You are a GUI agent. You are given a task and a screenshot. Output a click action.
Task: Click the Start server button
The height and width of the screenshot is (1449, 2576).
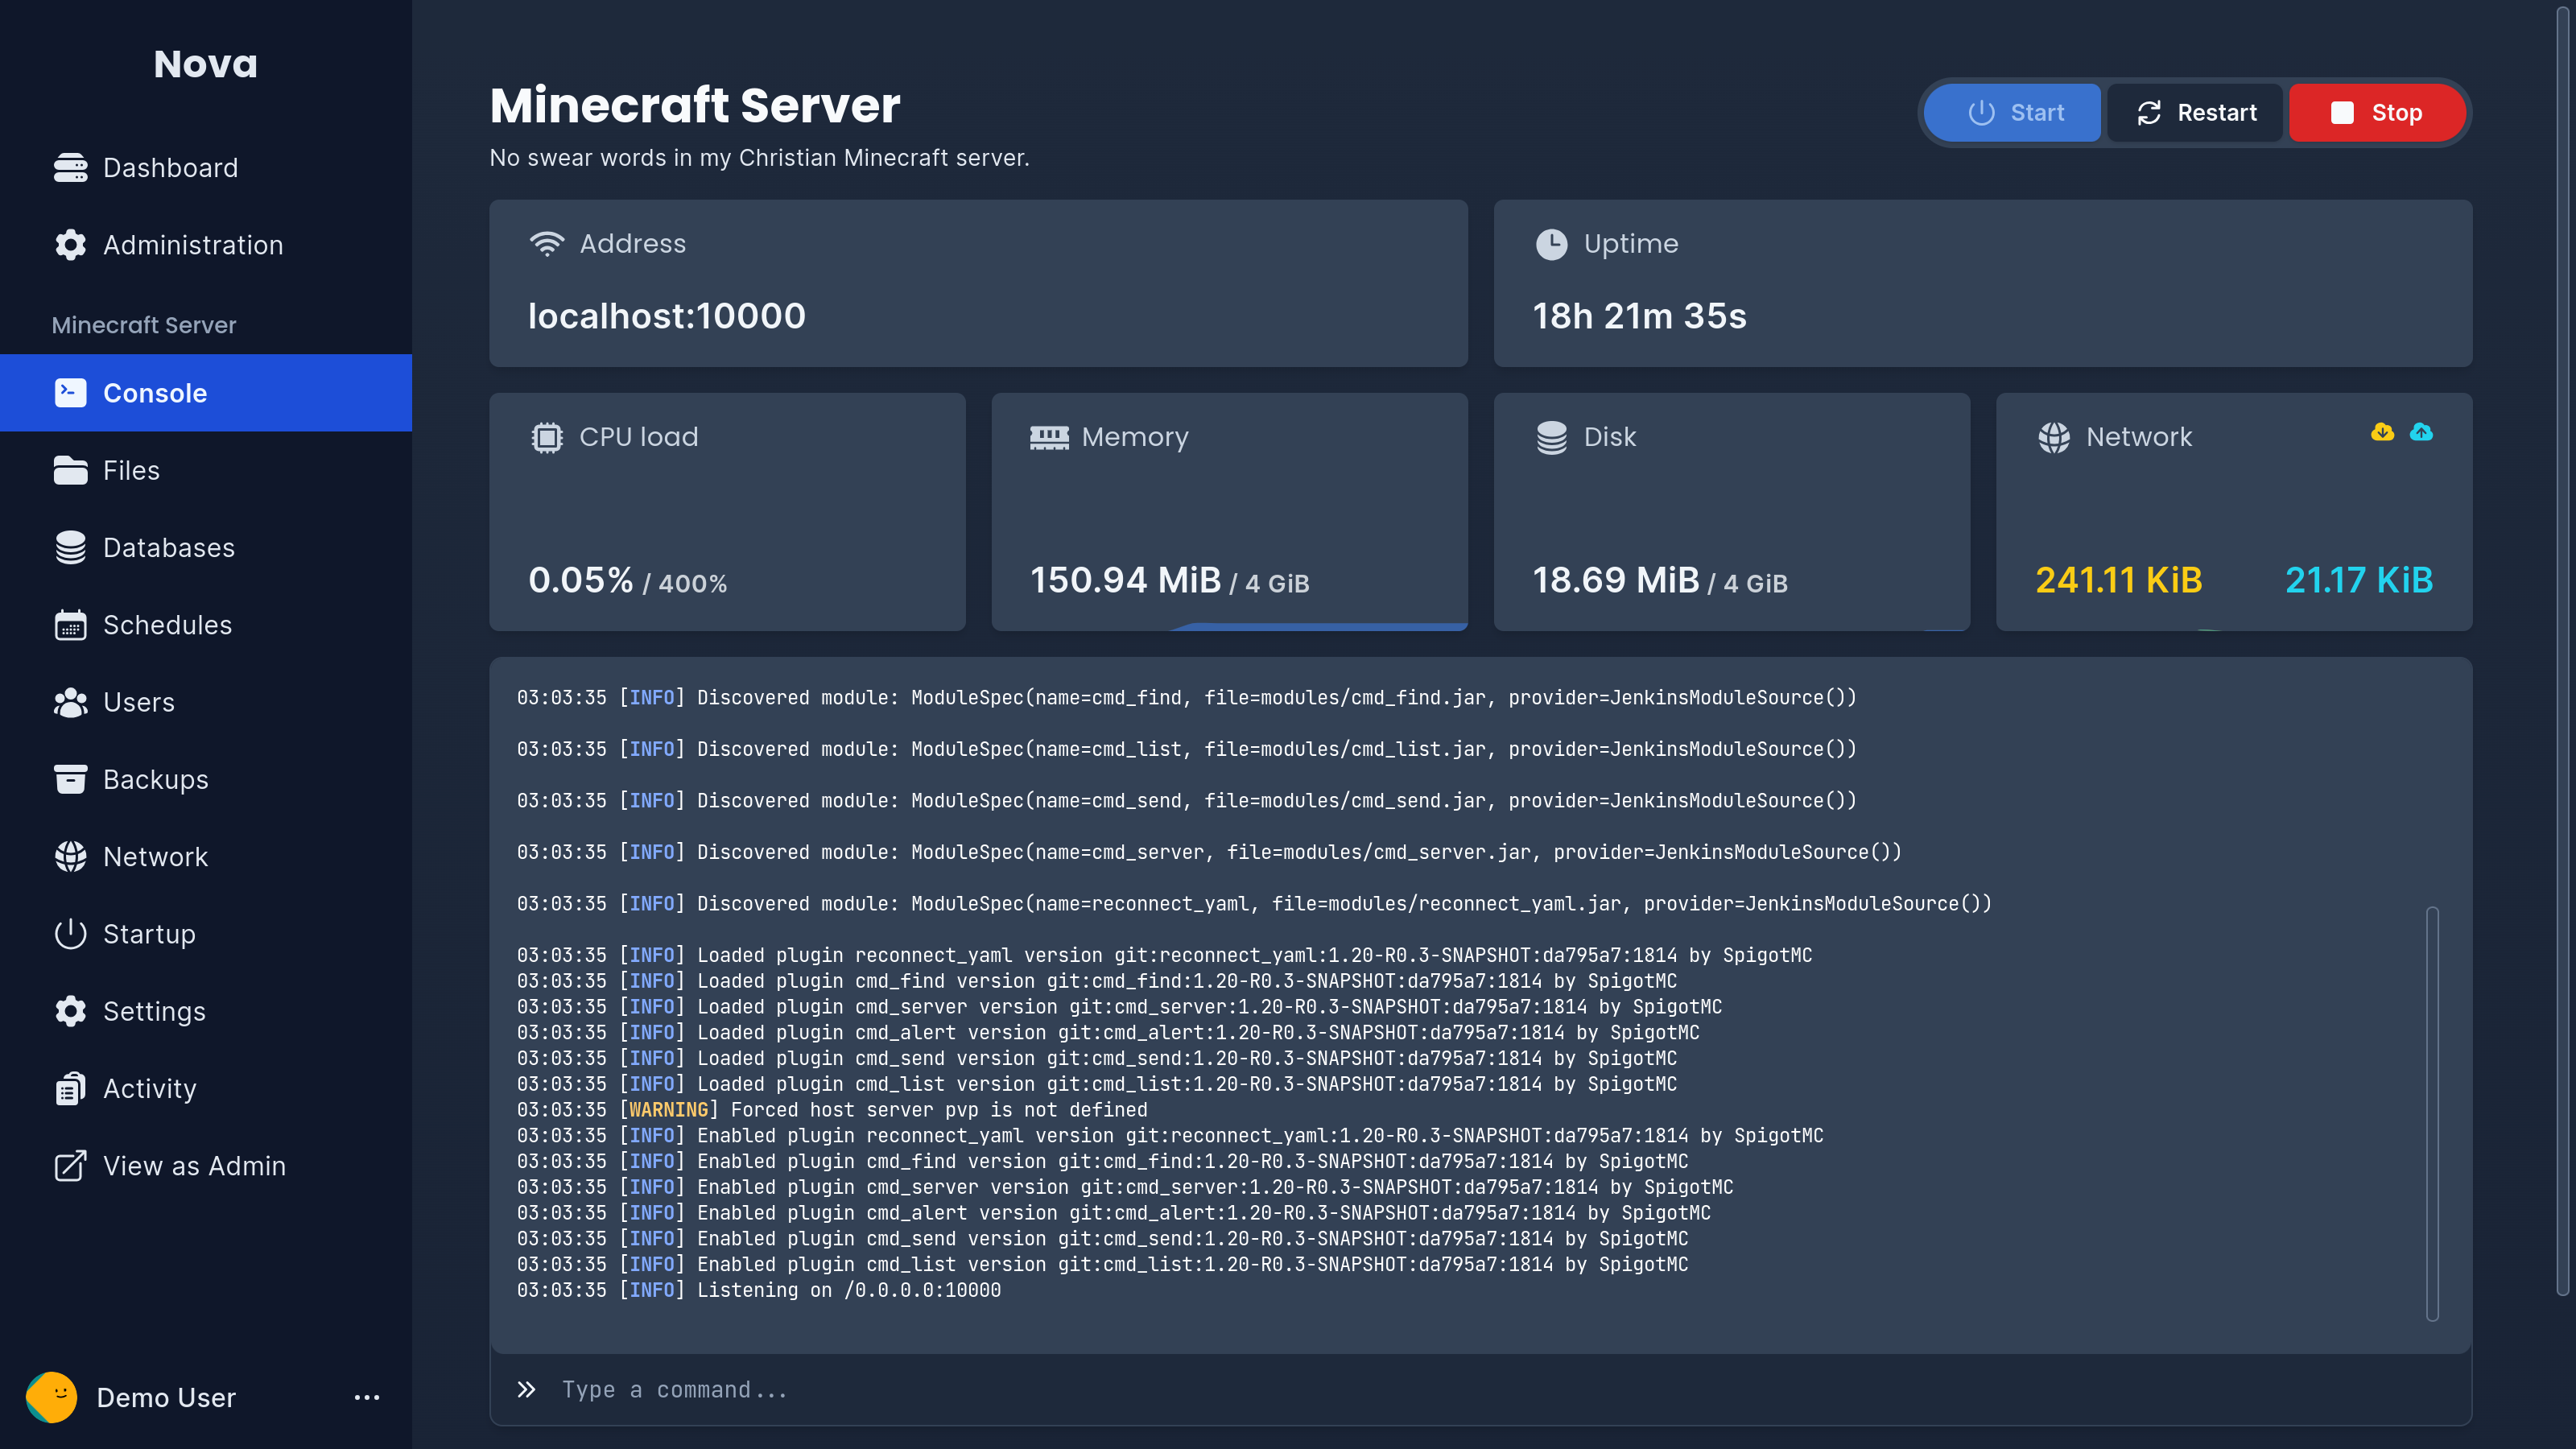click(2012, 113)
